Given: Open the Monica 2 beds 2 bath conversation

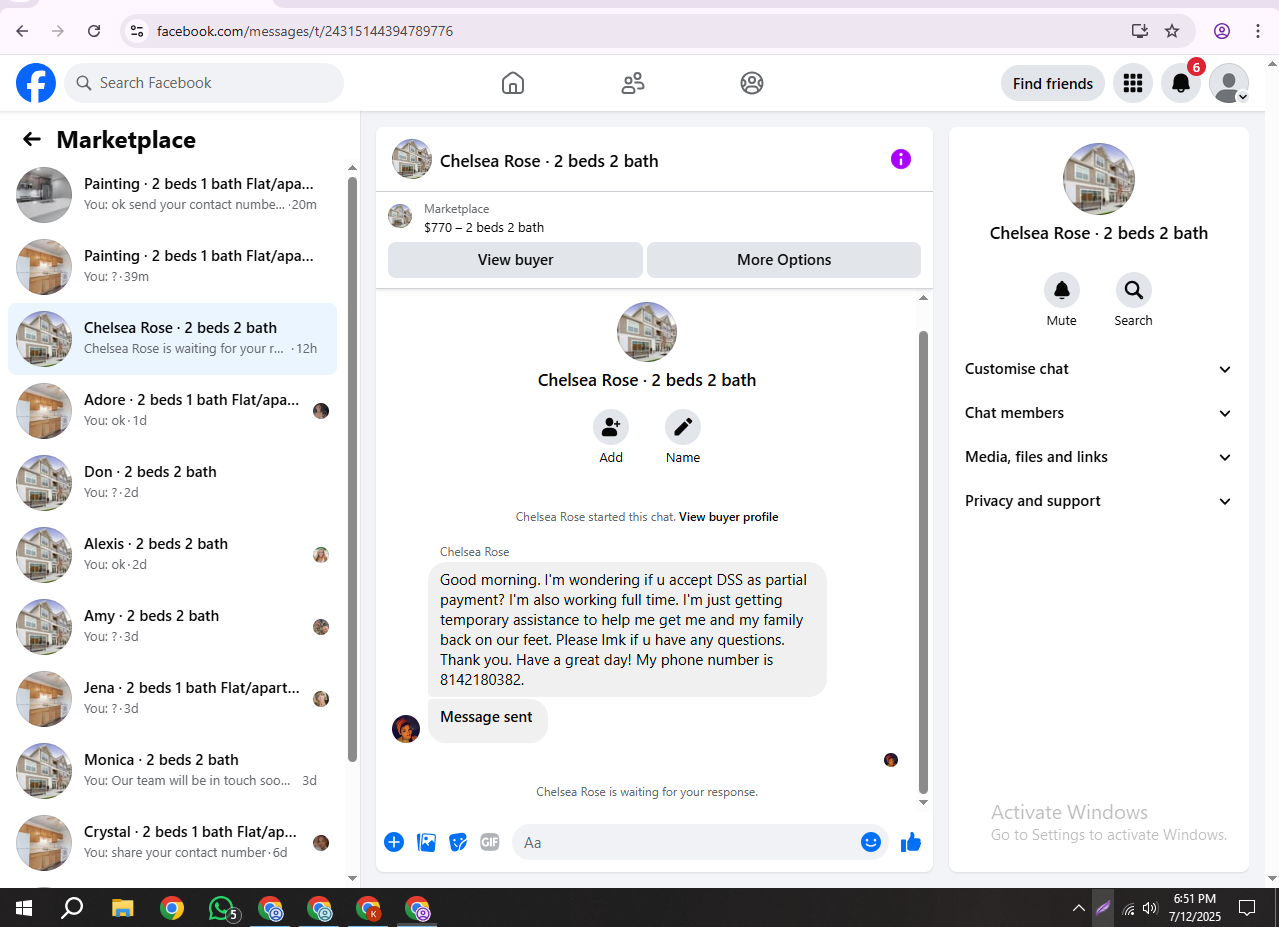Looking at the screenshot, I should tap(173, 771).
